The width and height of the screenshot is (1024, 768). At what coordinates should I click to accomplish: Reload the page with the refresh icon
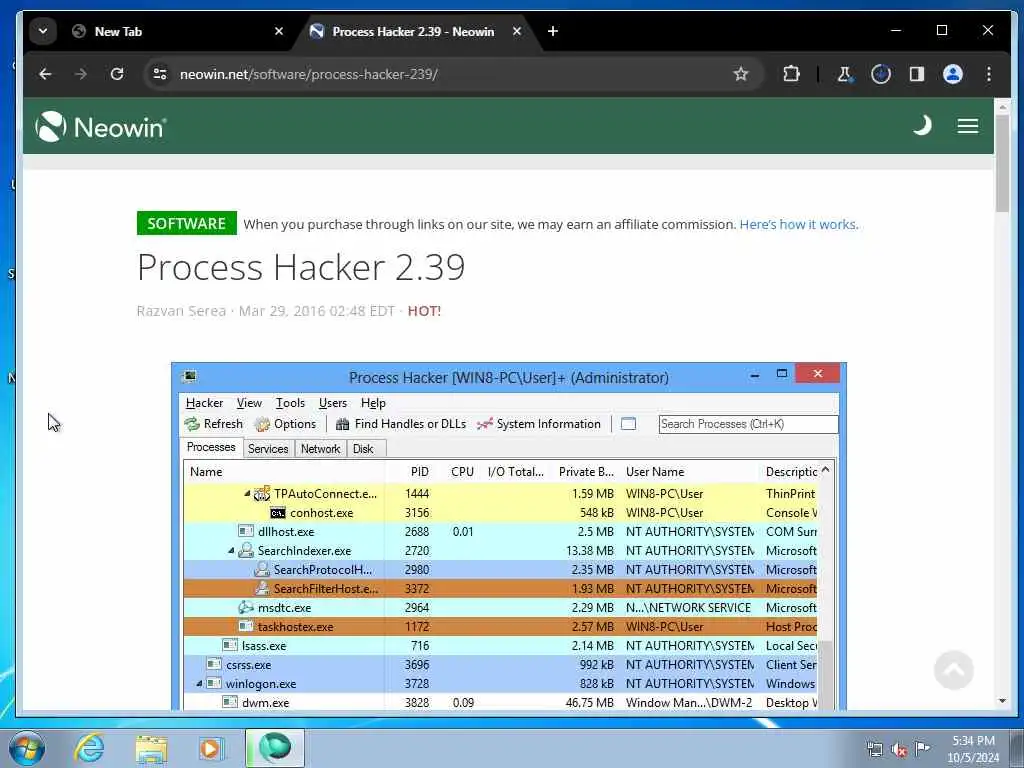(x=117, y=74)
